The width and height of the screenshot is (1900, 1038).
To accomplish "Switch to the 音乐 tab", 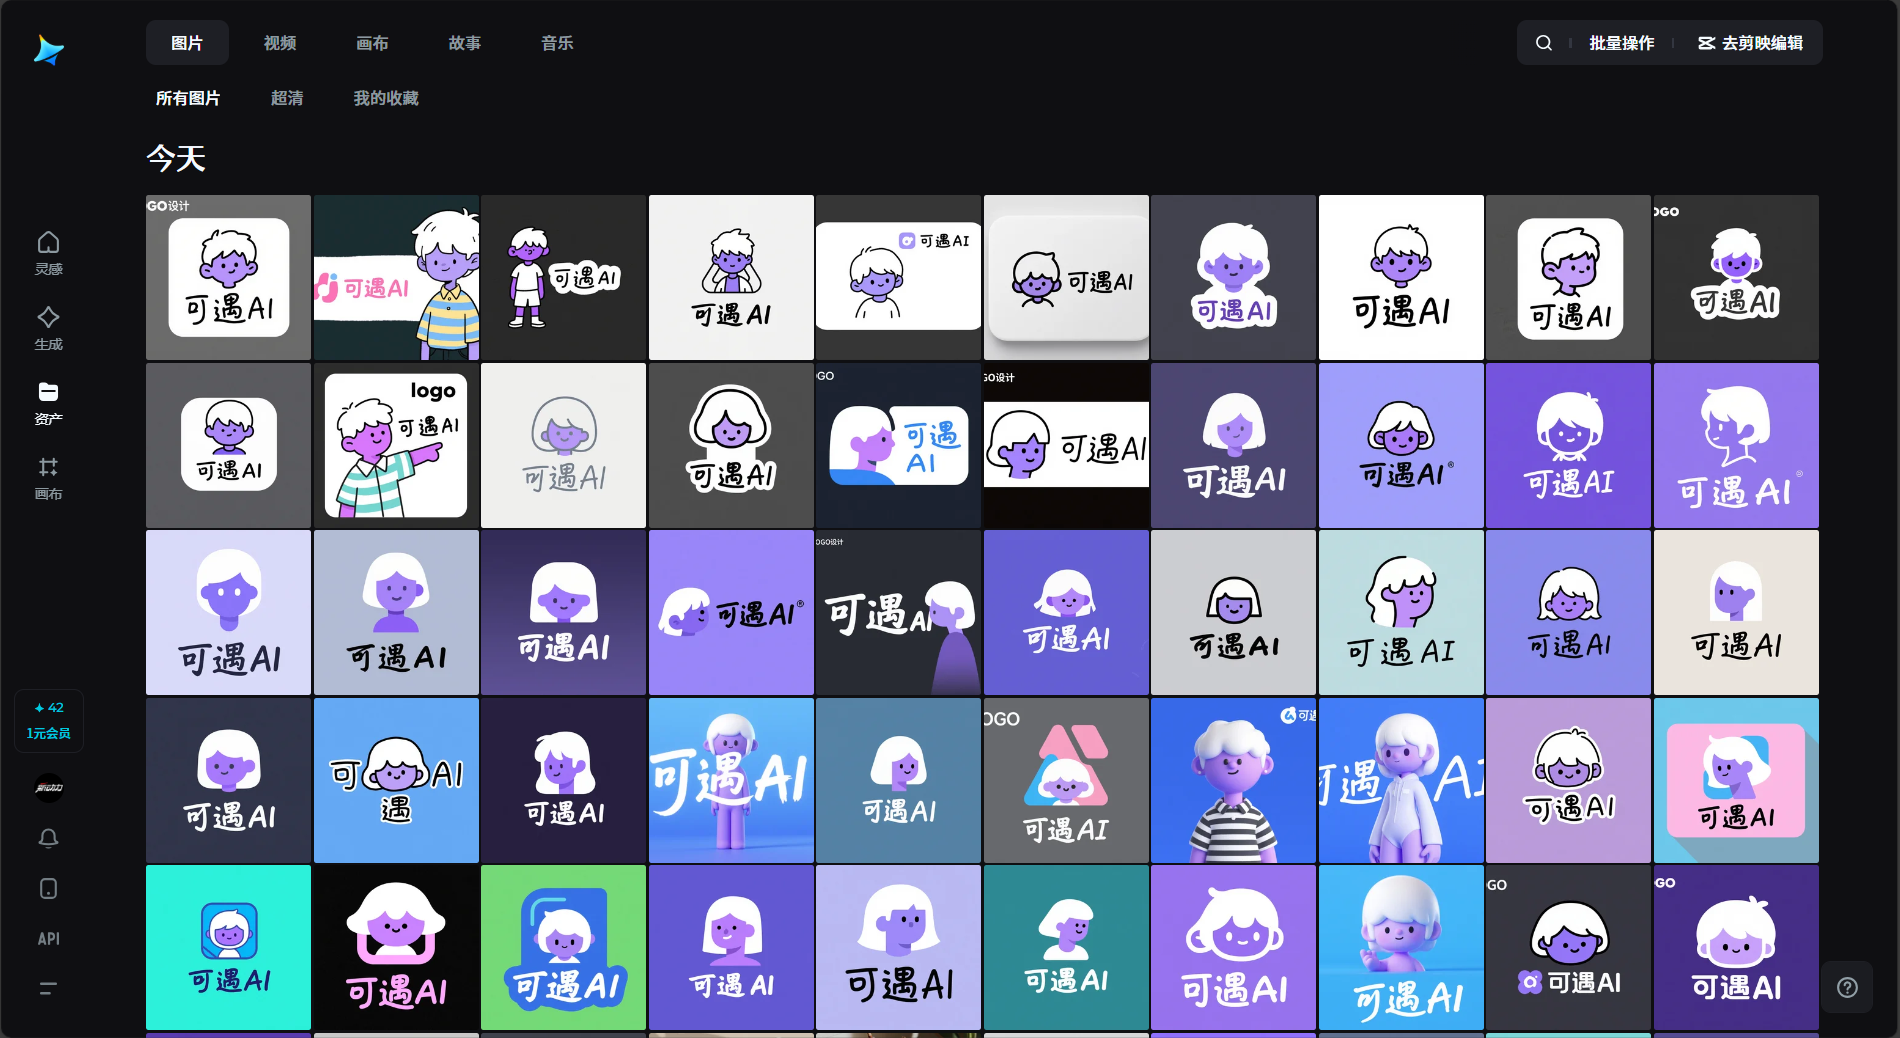I will coord(557,43).
